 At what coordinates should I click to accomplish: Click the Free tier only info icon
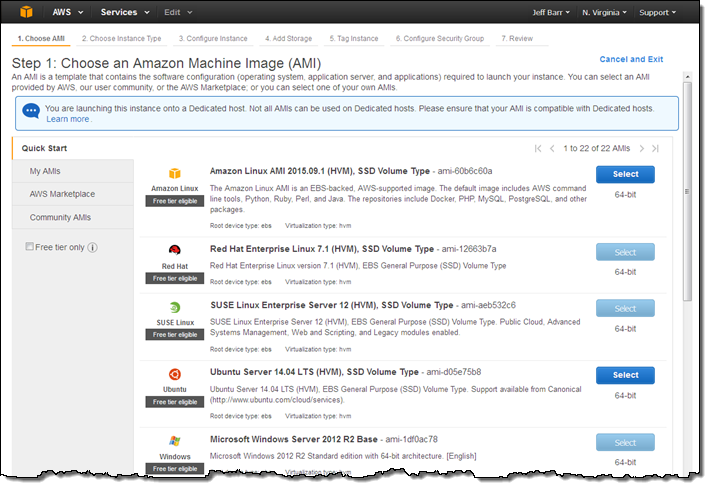[x=92, y=247]
